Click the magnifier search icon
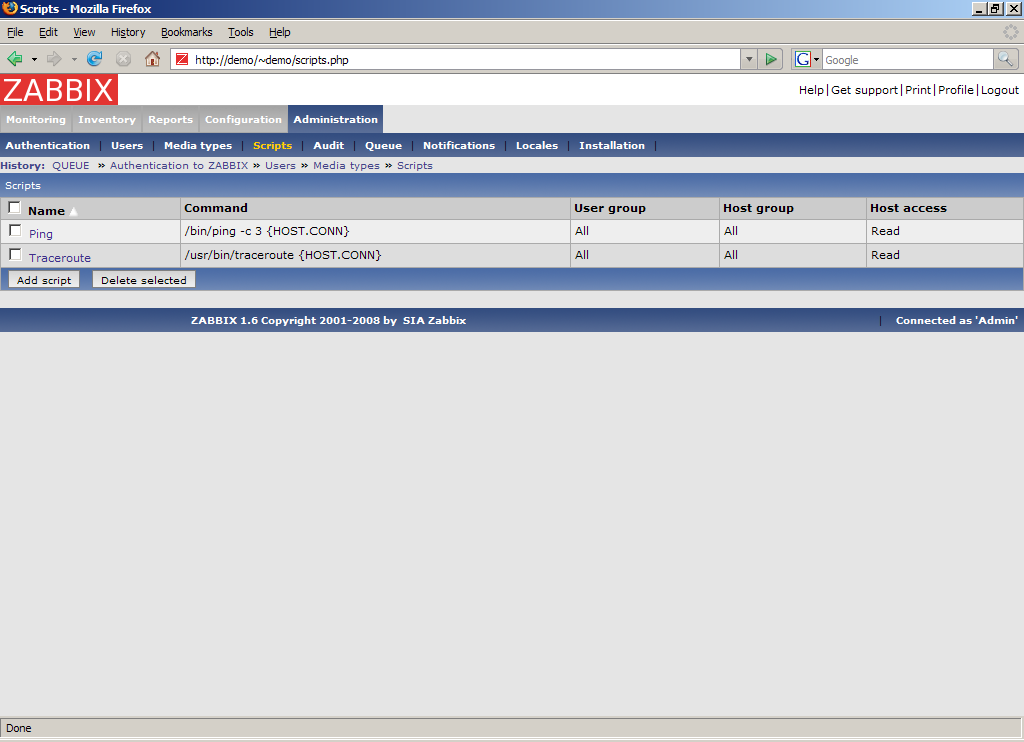 point(1006,59)
